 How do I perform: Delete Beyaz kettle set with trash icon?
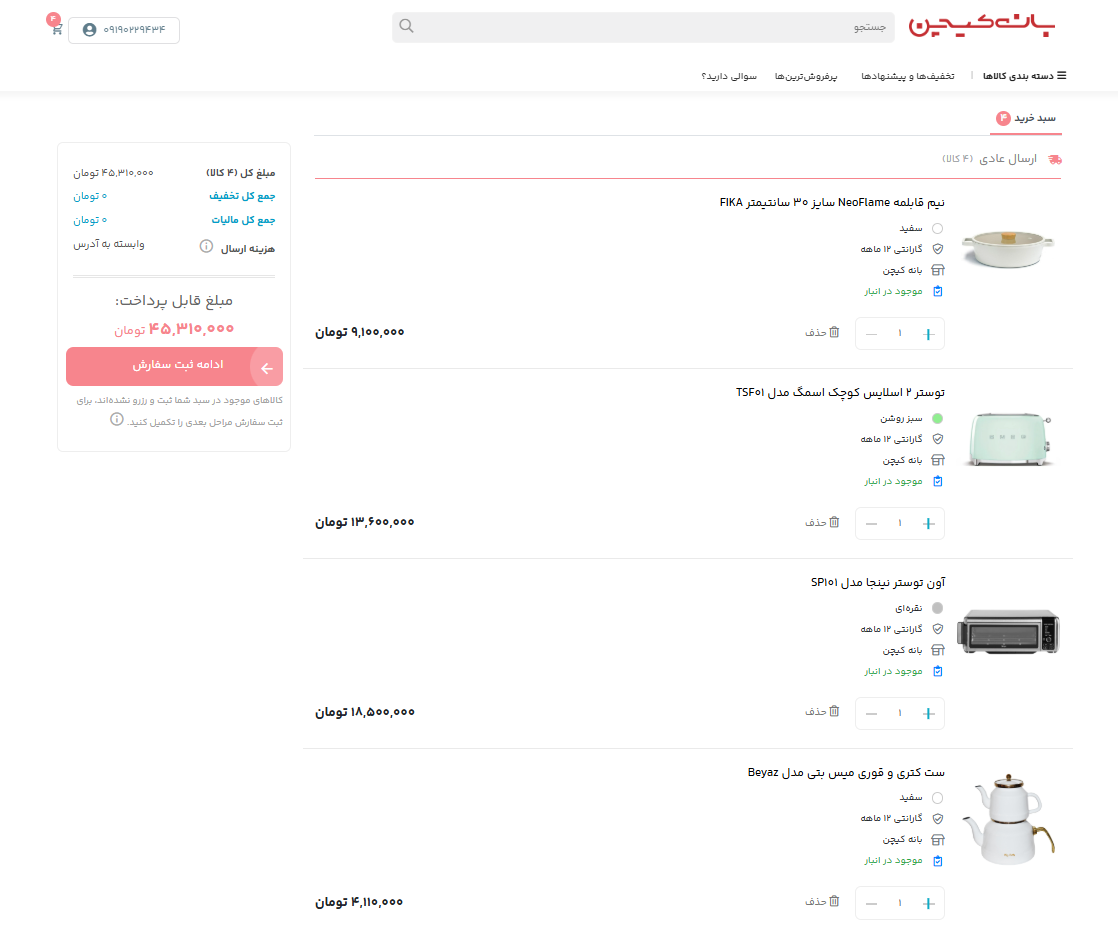click(x=834, y=902)
